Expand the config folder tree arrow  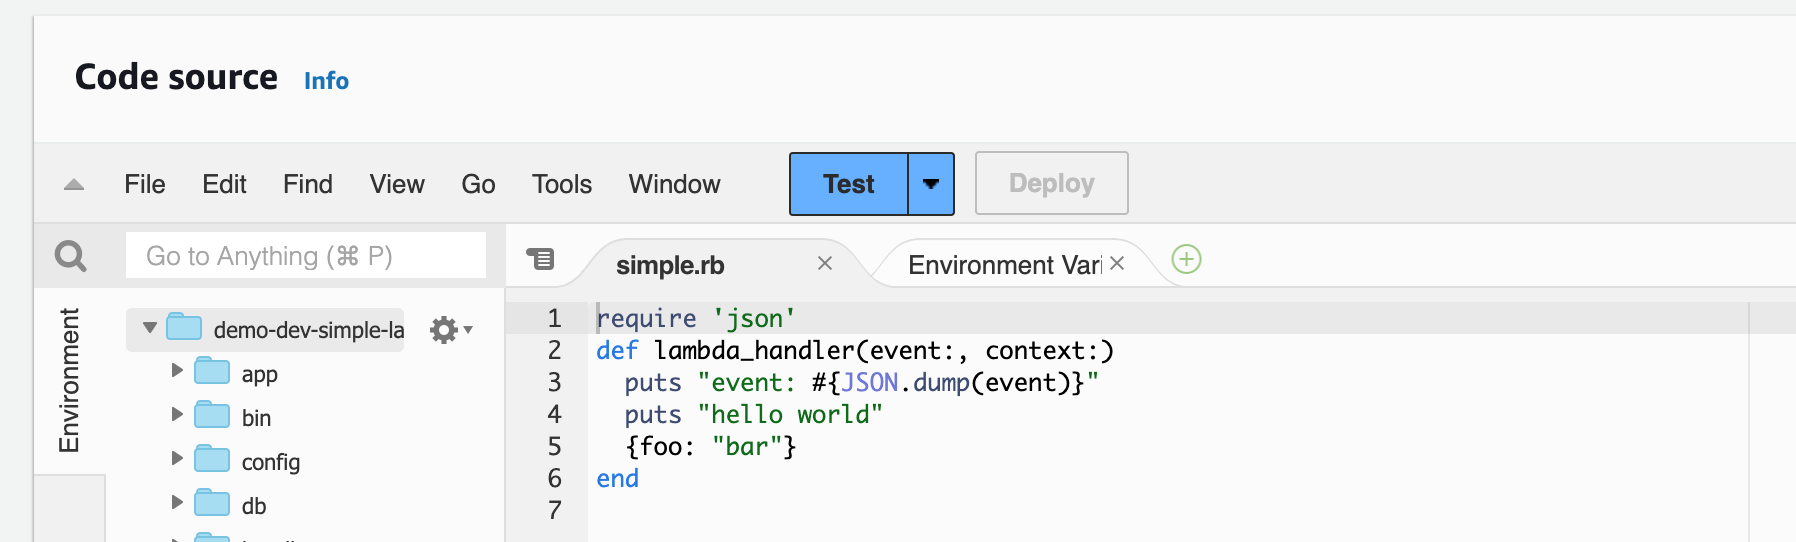click(x=177, y=459)
